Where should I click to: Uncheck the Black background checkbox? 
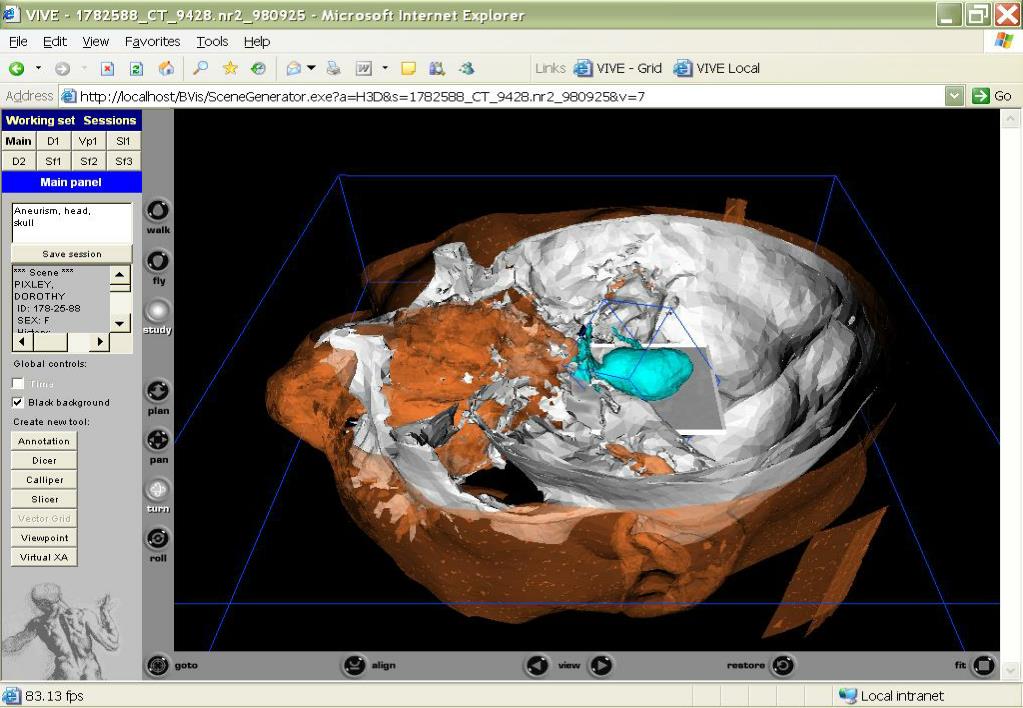click(18, 403)
